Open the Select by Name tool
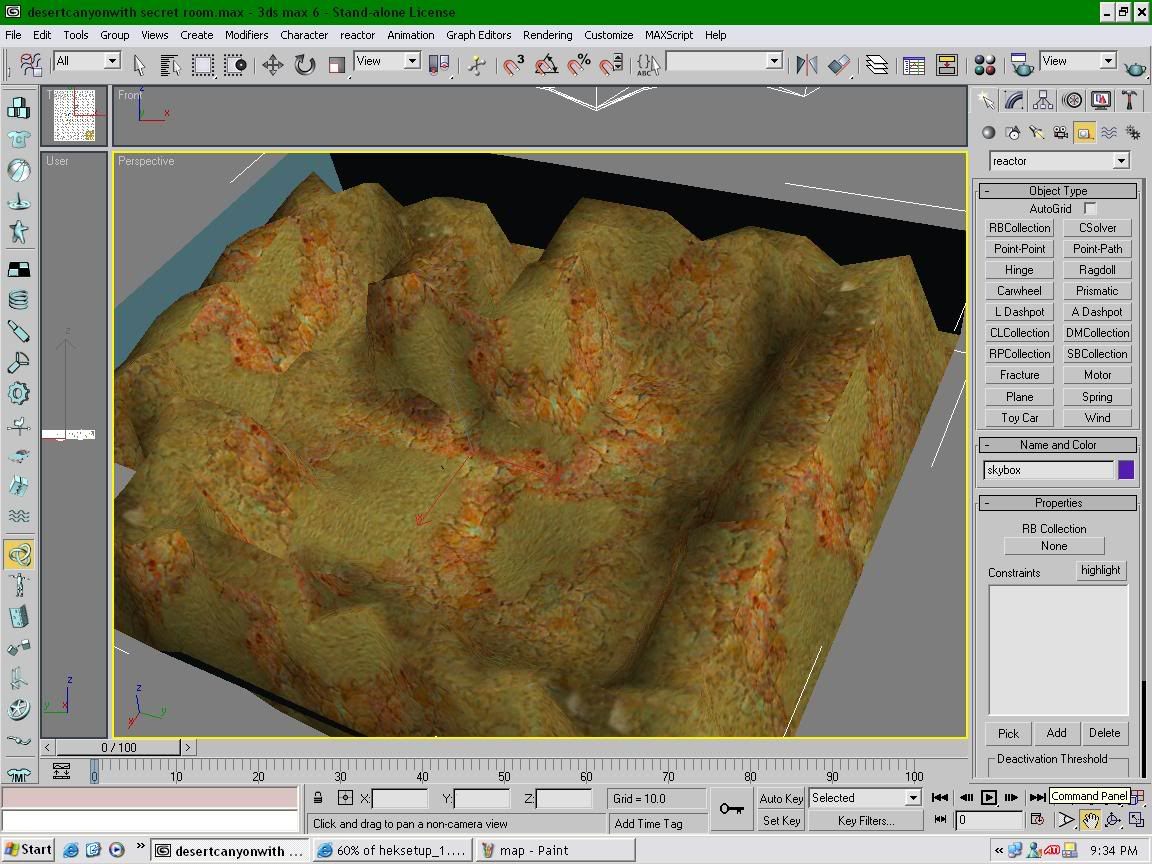The width and height of the screenshot is (1152, 864). pos(170,65)
